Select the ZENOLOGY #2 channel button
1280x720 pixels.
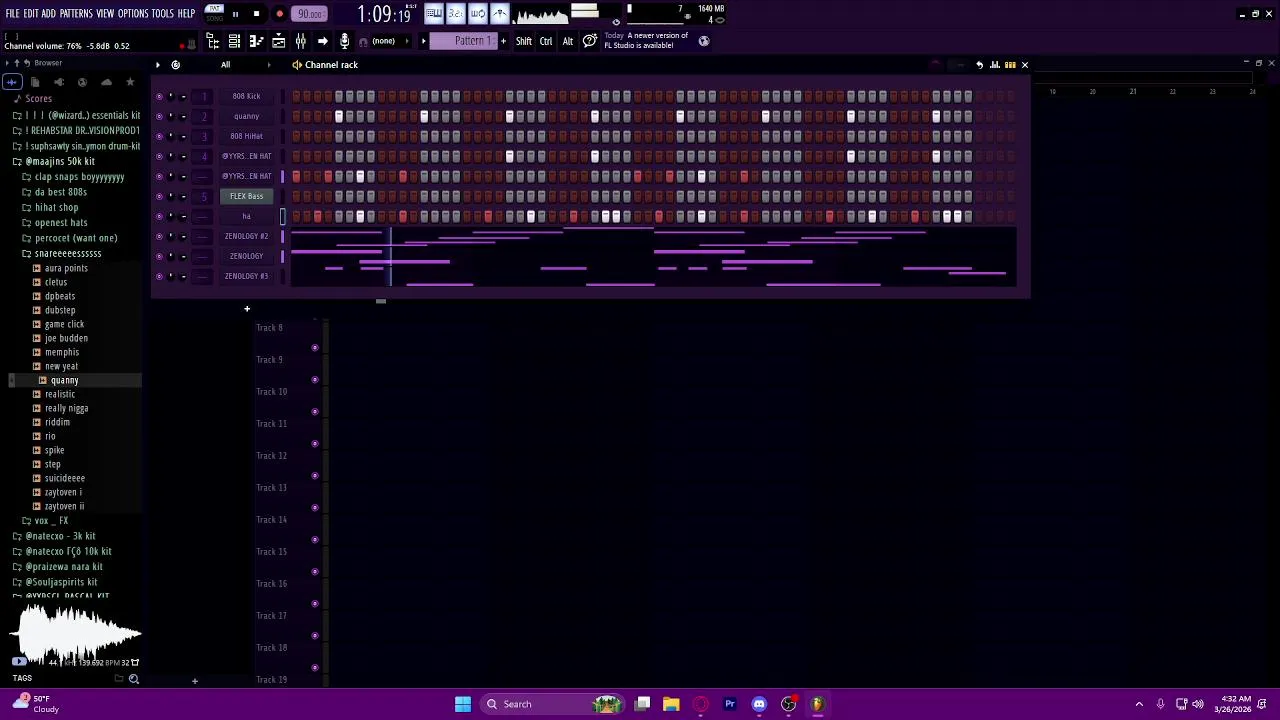click(246, 236)
